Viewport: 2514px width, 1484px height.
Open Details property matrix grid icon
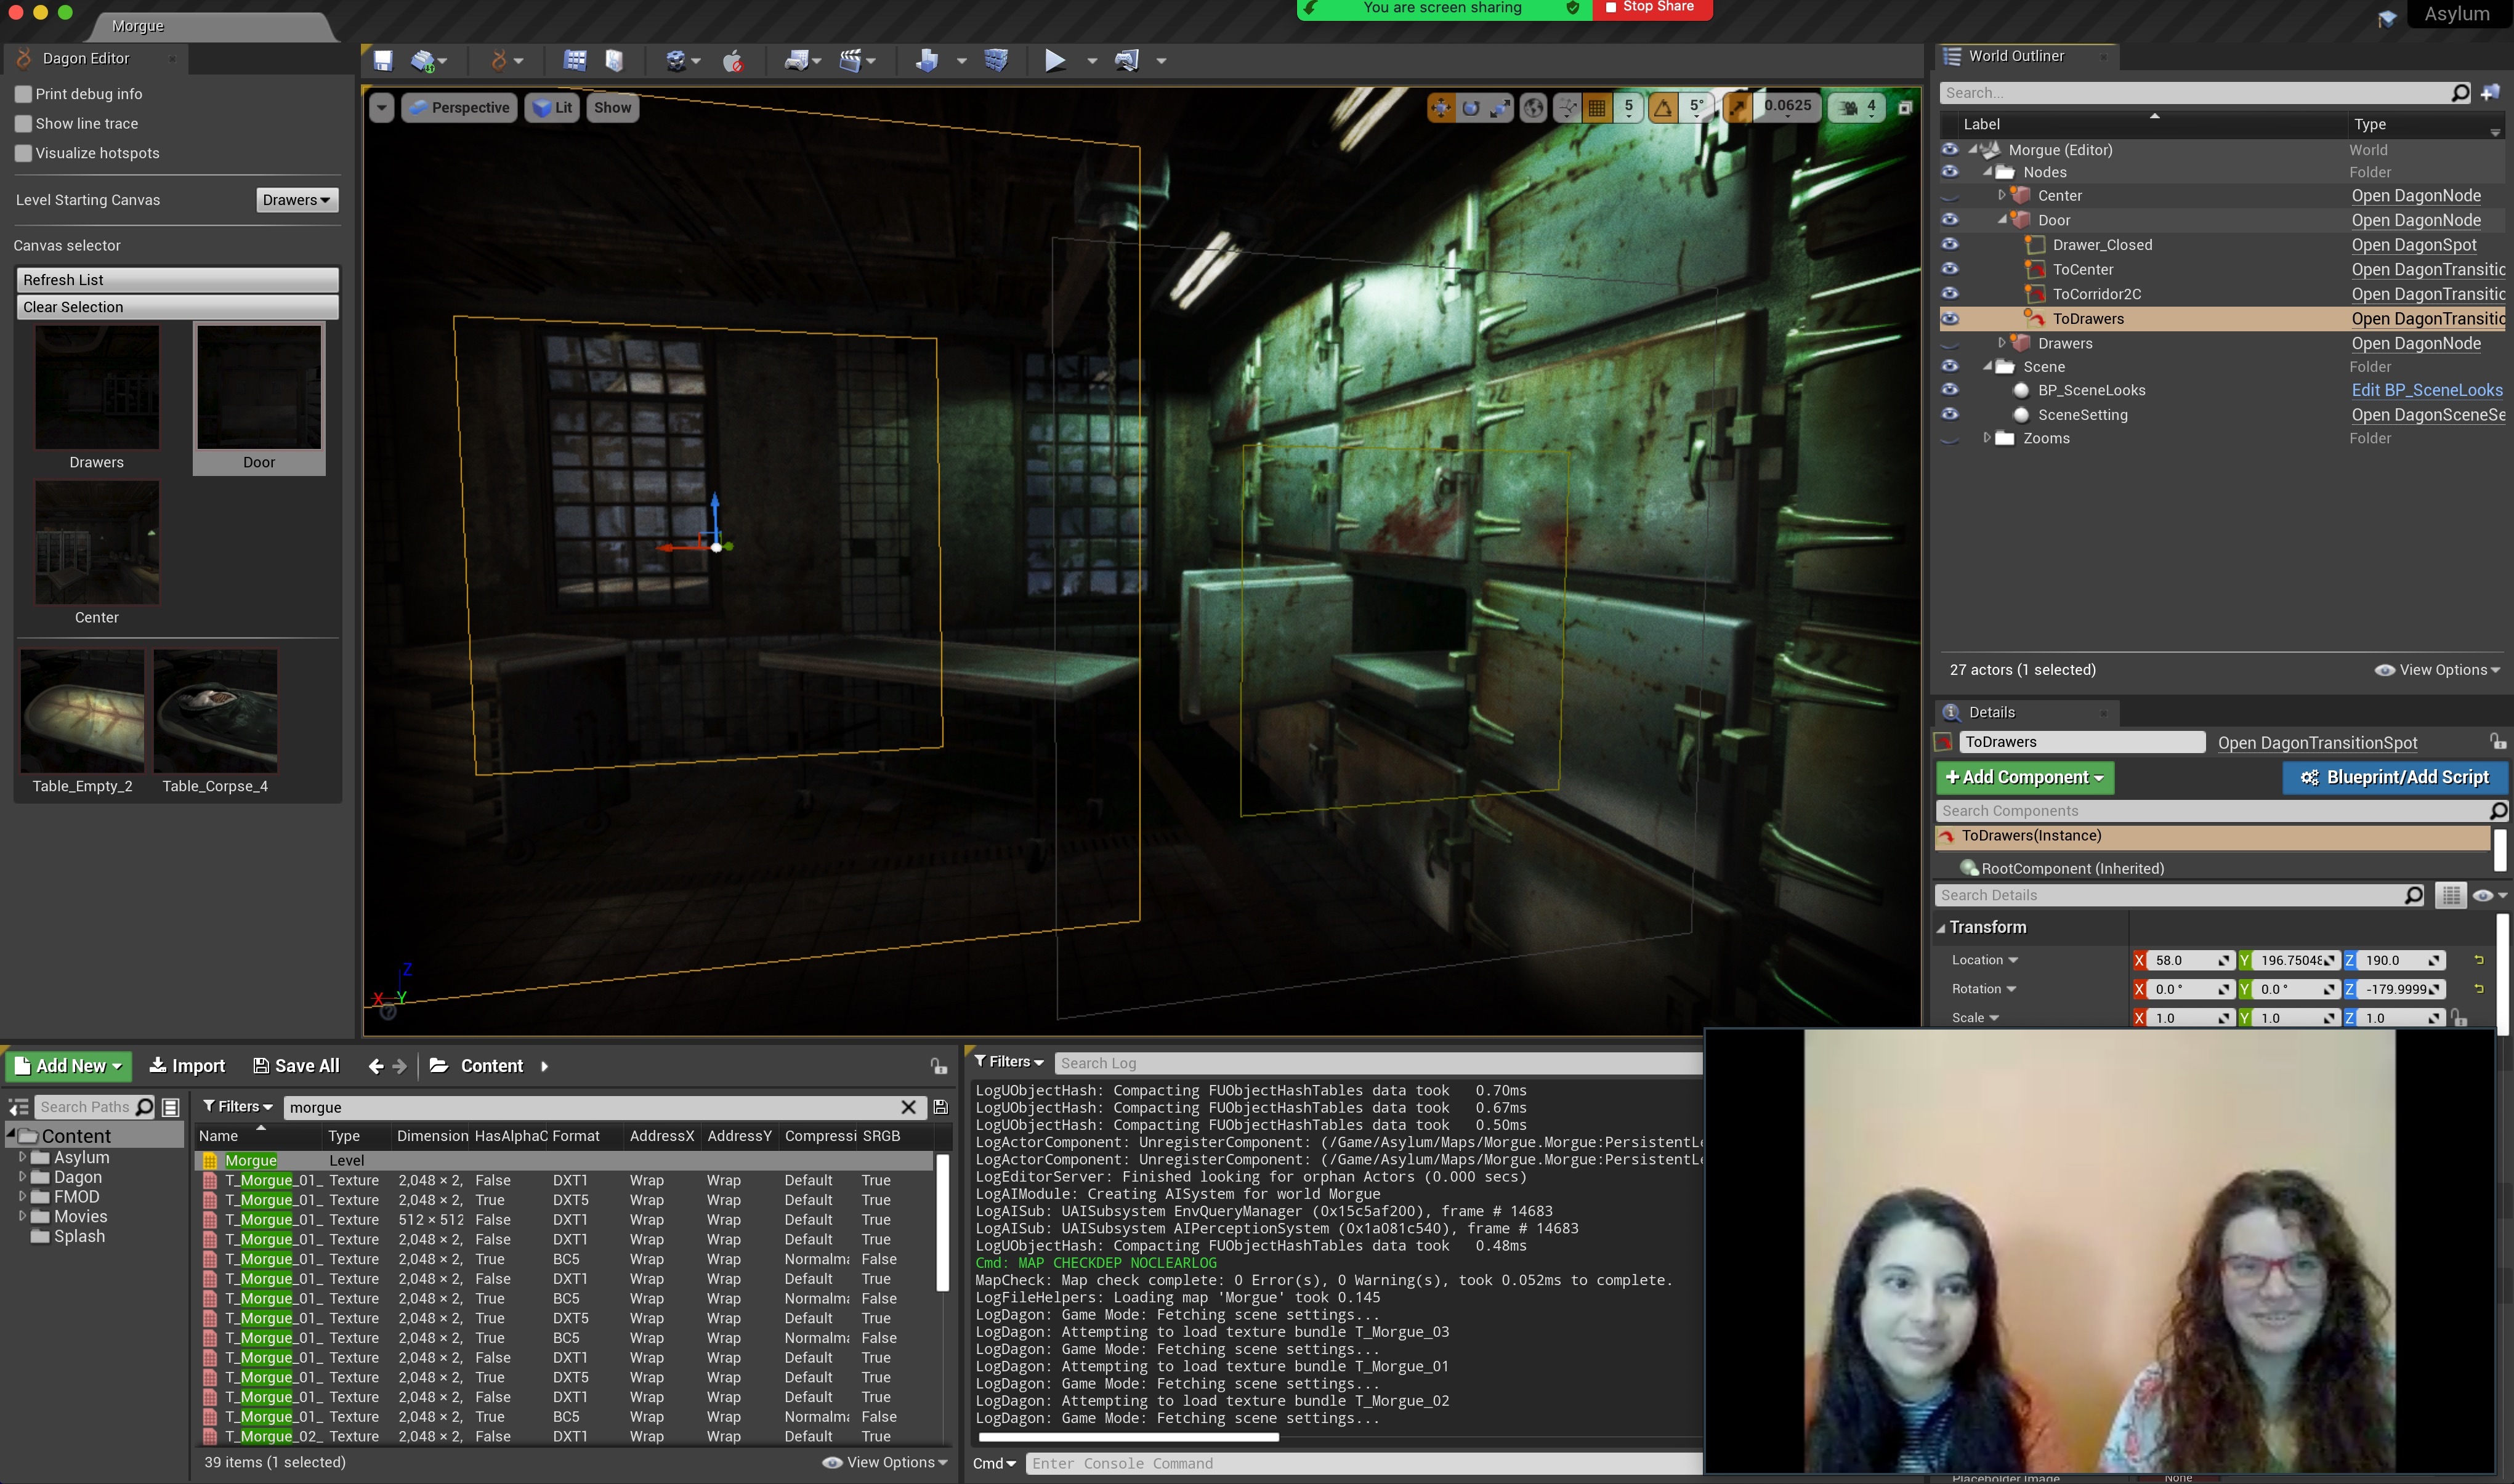[2451, 895]
